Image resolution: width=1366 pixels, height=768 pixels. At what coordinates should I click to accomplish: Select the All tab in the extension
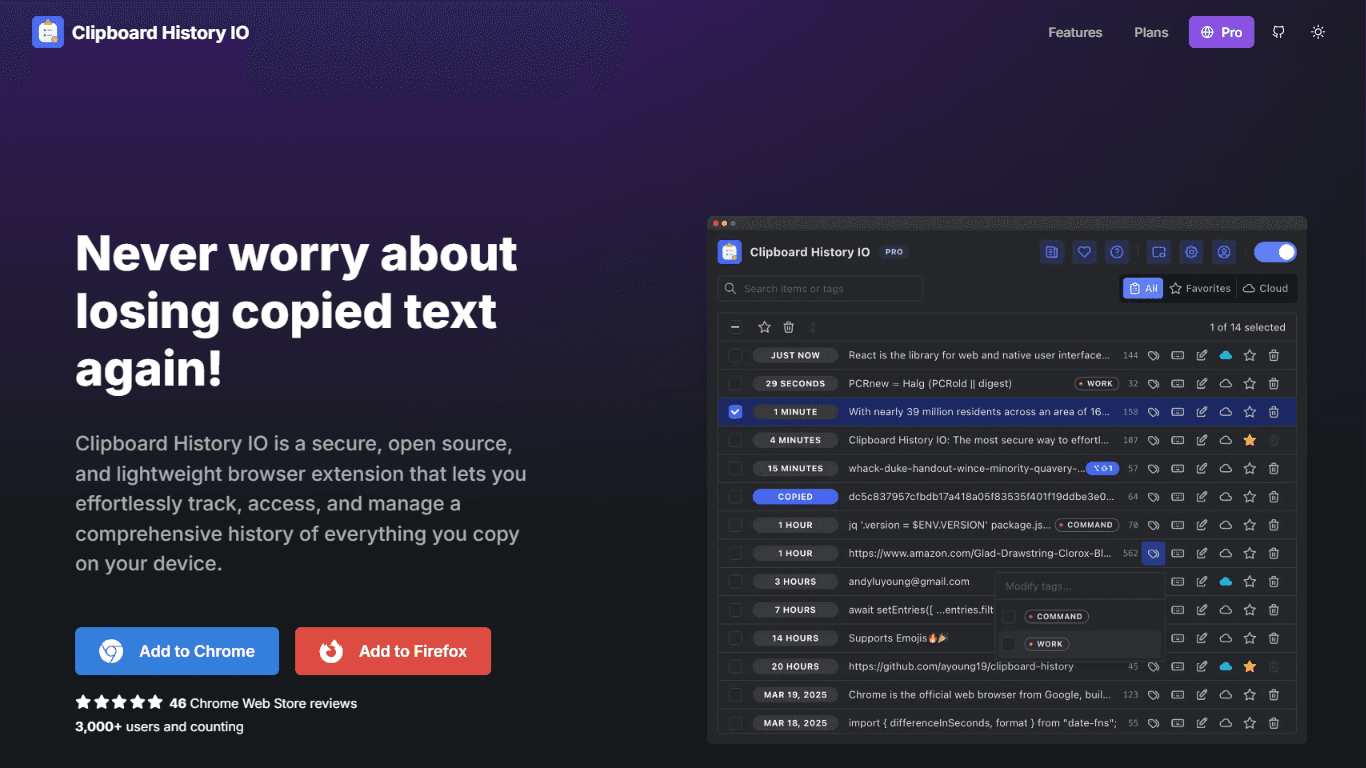(1142, 288)
